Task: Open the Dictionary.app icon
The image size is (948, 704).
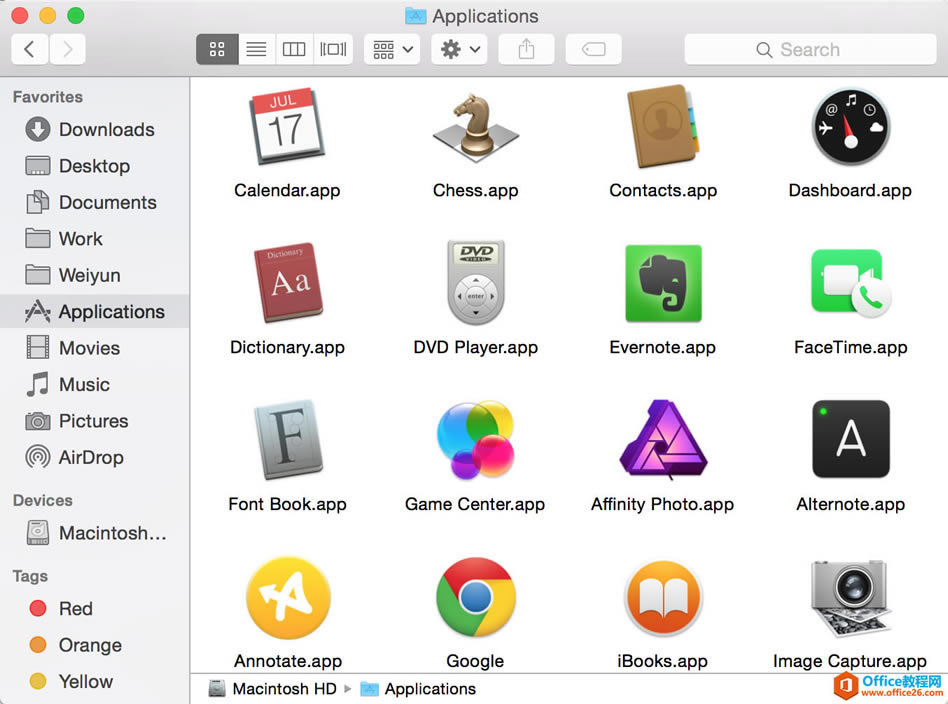Action: coord(287,283)
